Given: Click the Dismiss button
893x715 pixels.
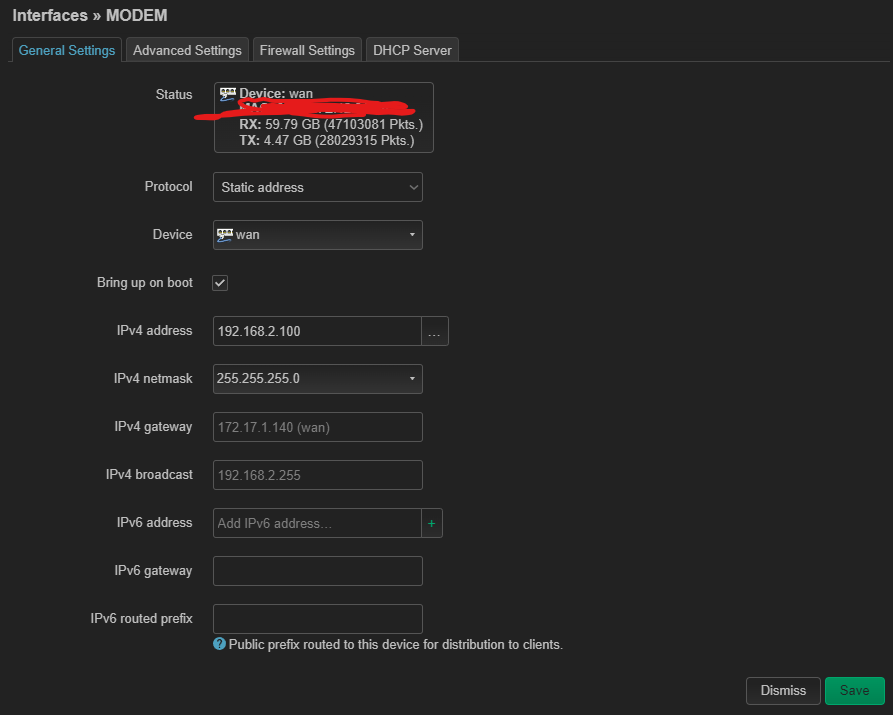Looking at the screenshot, I should tap(783, 691).
